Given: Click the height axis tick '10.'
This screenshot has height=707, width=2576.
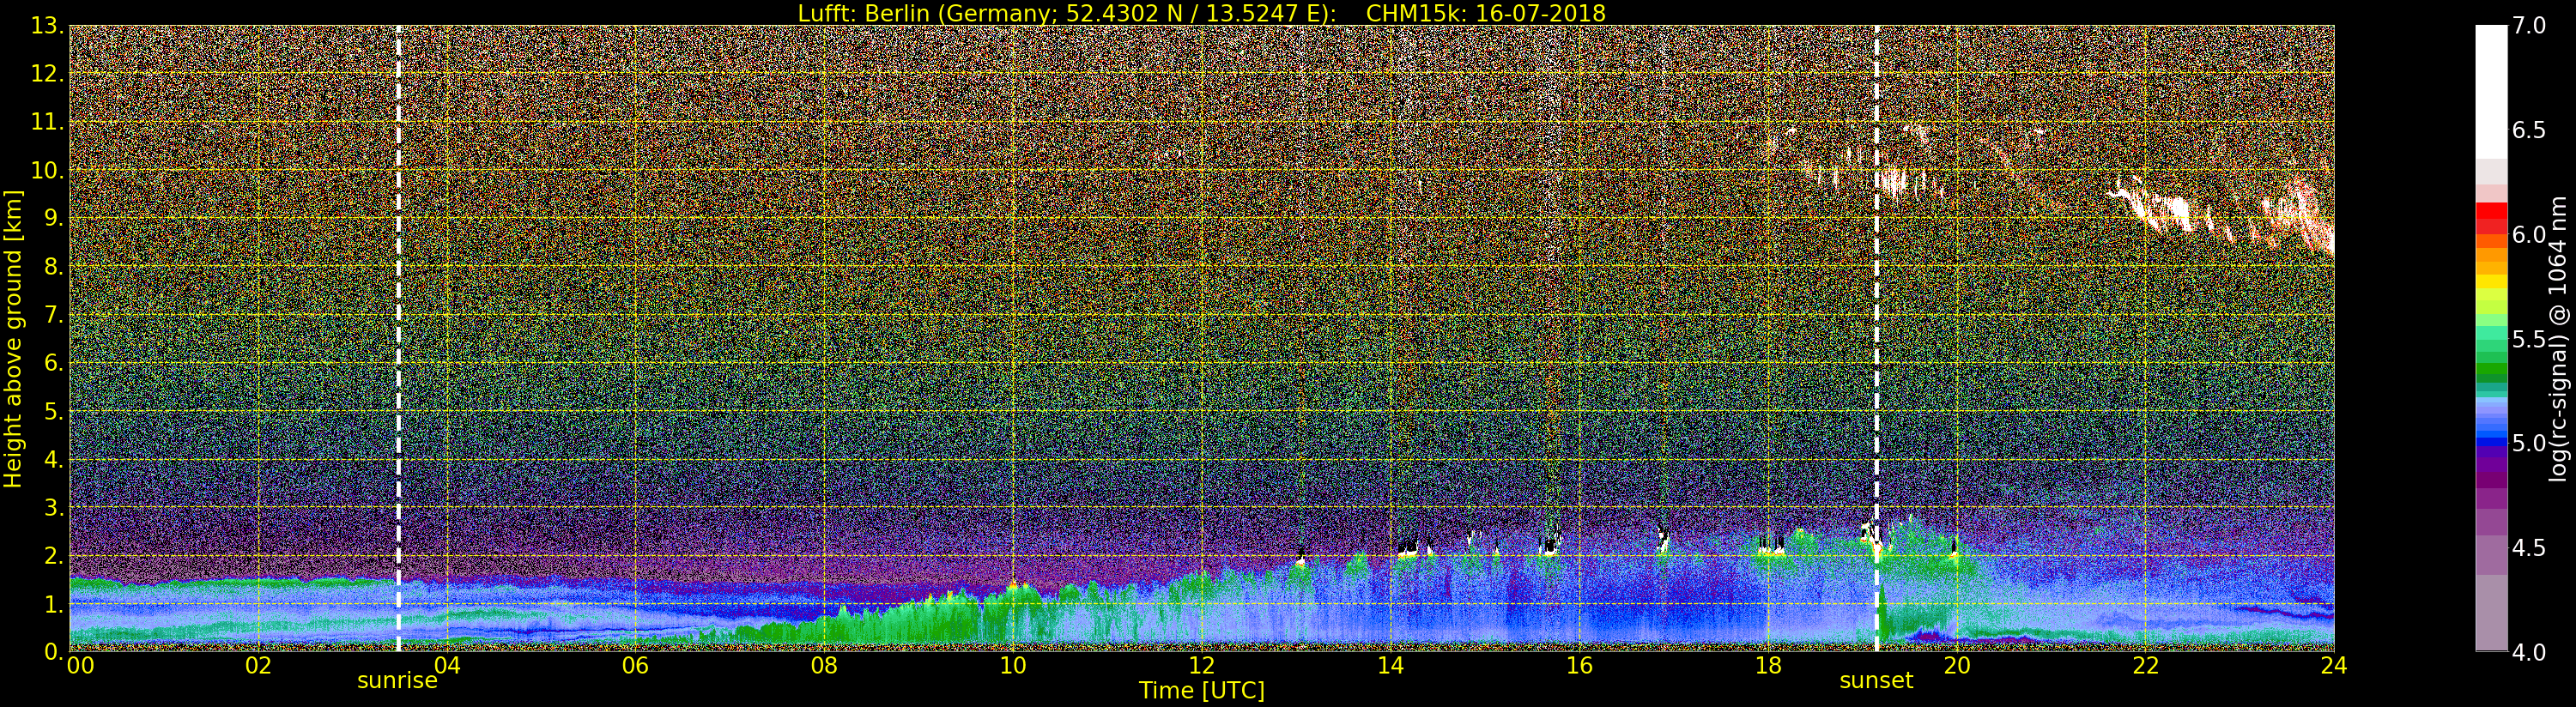Looking at the screenshot, I should (x=47, y=170).
